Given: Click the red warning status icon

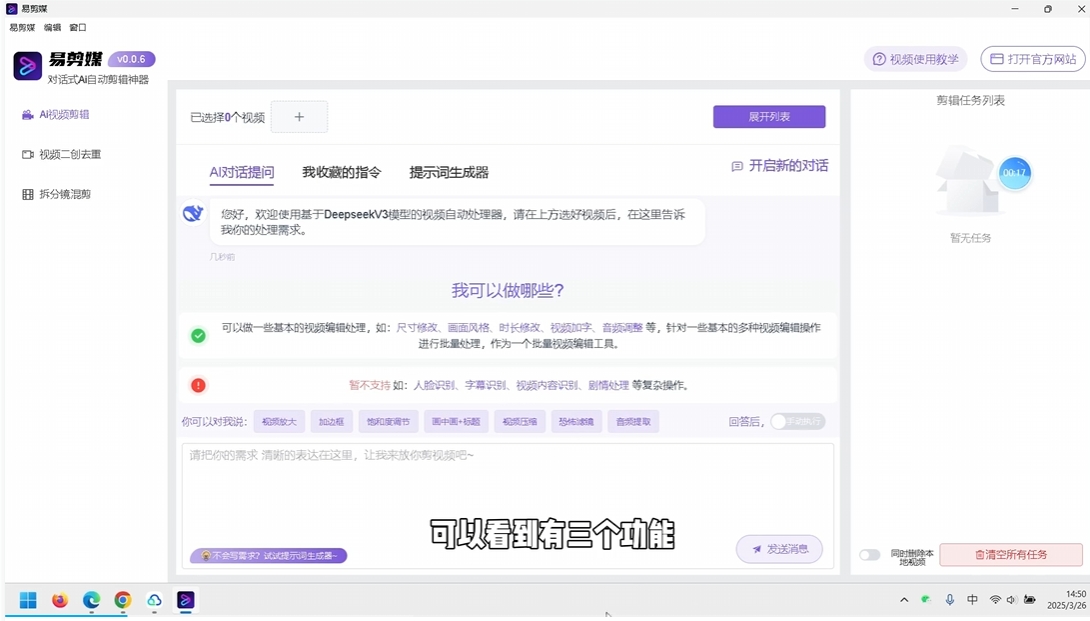Looking at the screenshot, I should 198,385.
